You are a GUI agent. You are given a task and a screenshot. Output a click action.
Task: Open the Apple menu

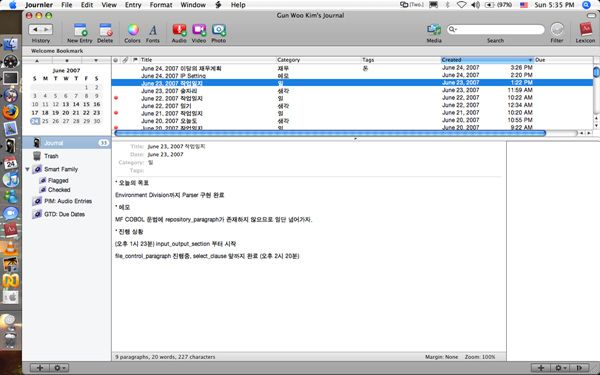13,5
